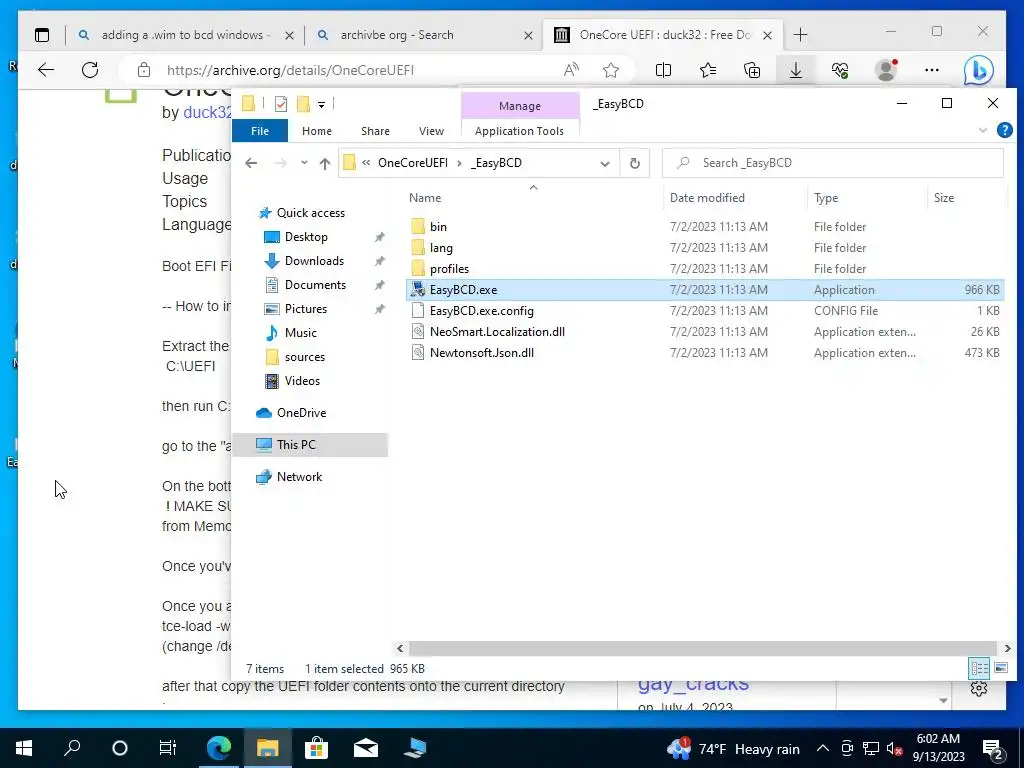Viewport: 1024px width, 768px height.
Task: Sort files by Date modified column
Action: (707, 198)
